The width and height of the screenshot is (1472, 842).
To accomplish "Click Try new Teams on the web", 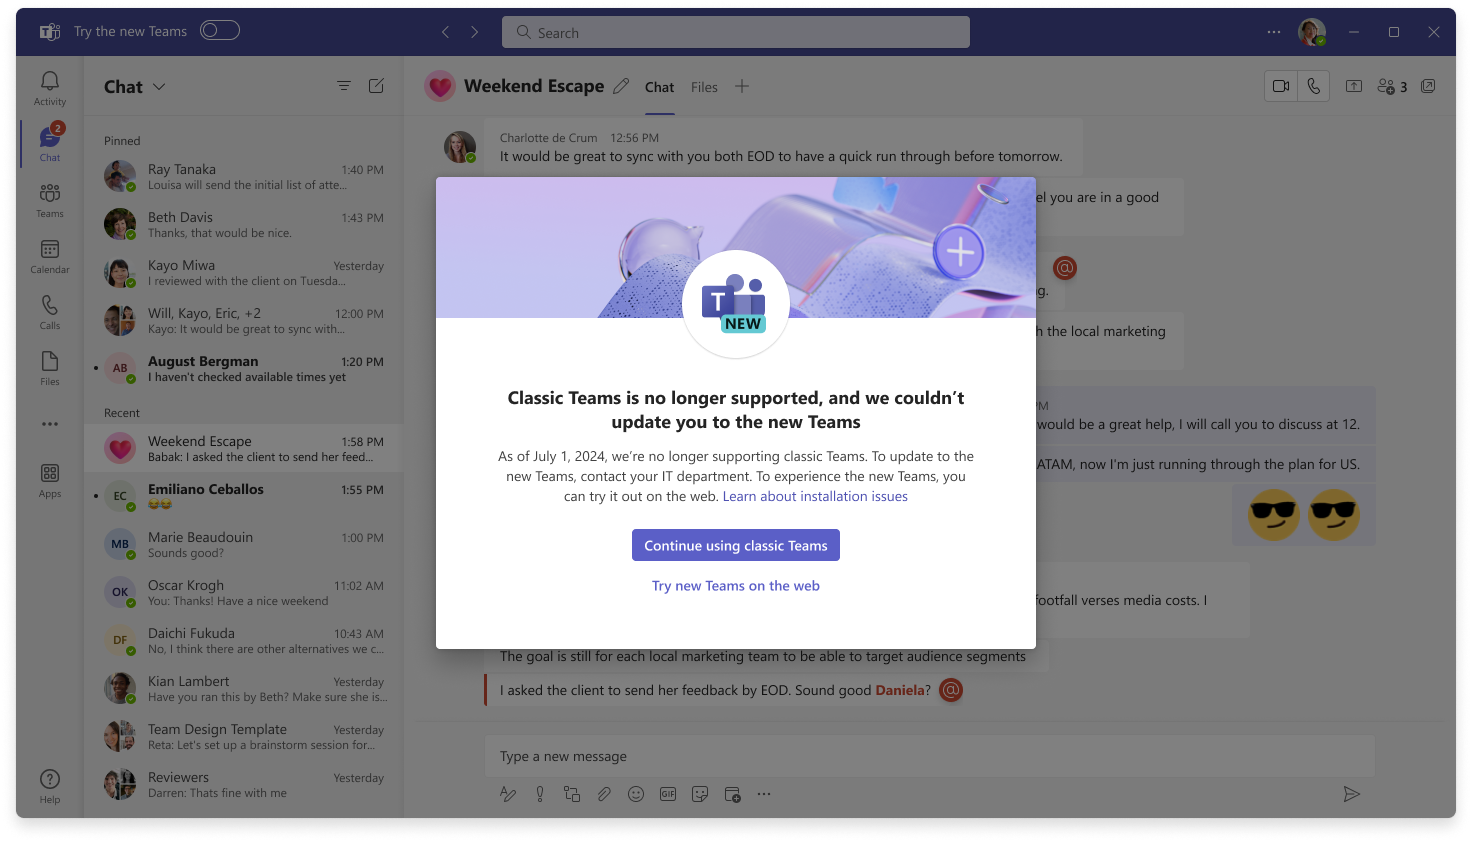I will coord(735,586).
